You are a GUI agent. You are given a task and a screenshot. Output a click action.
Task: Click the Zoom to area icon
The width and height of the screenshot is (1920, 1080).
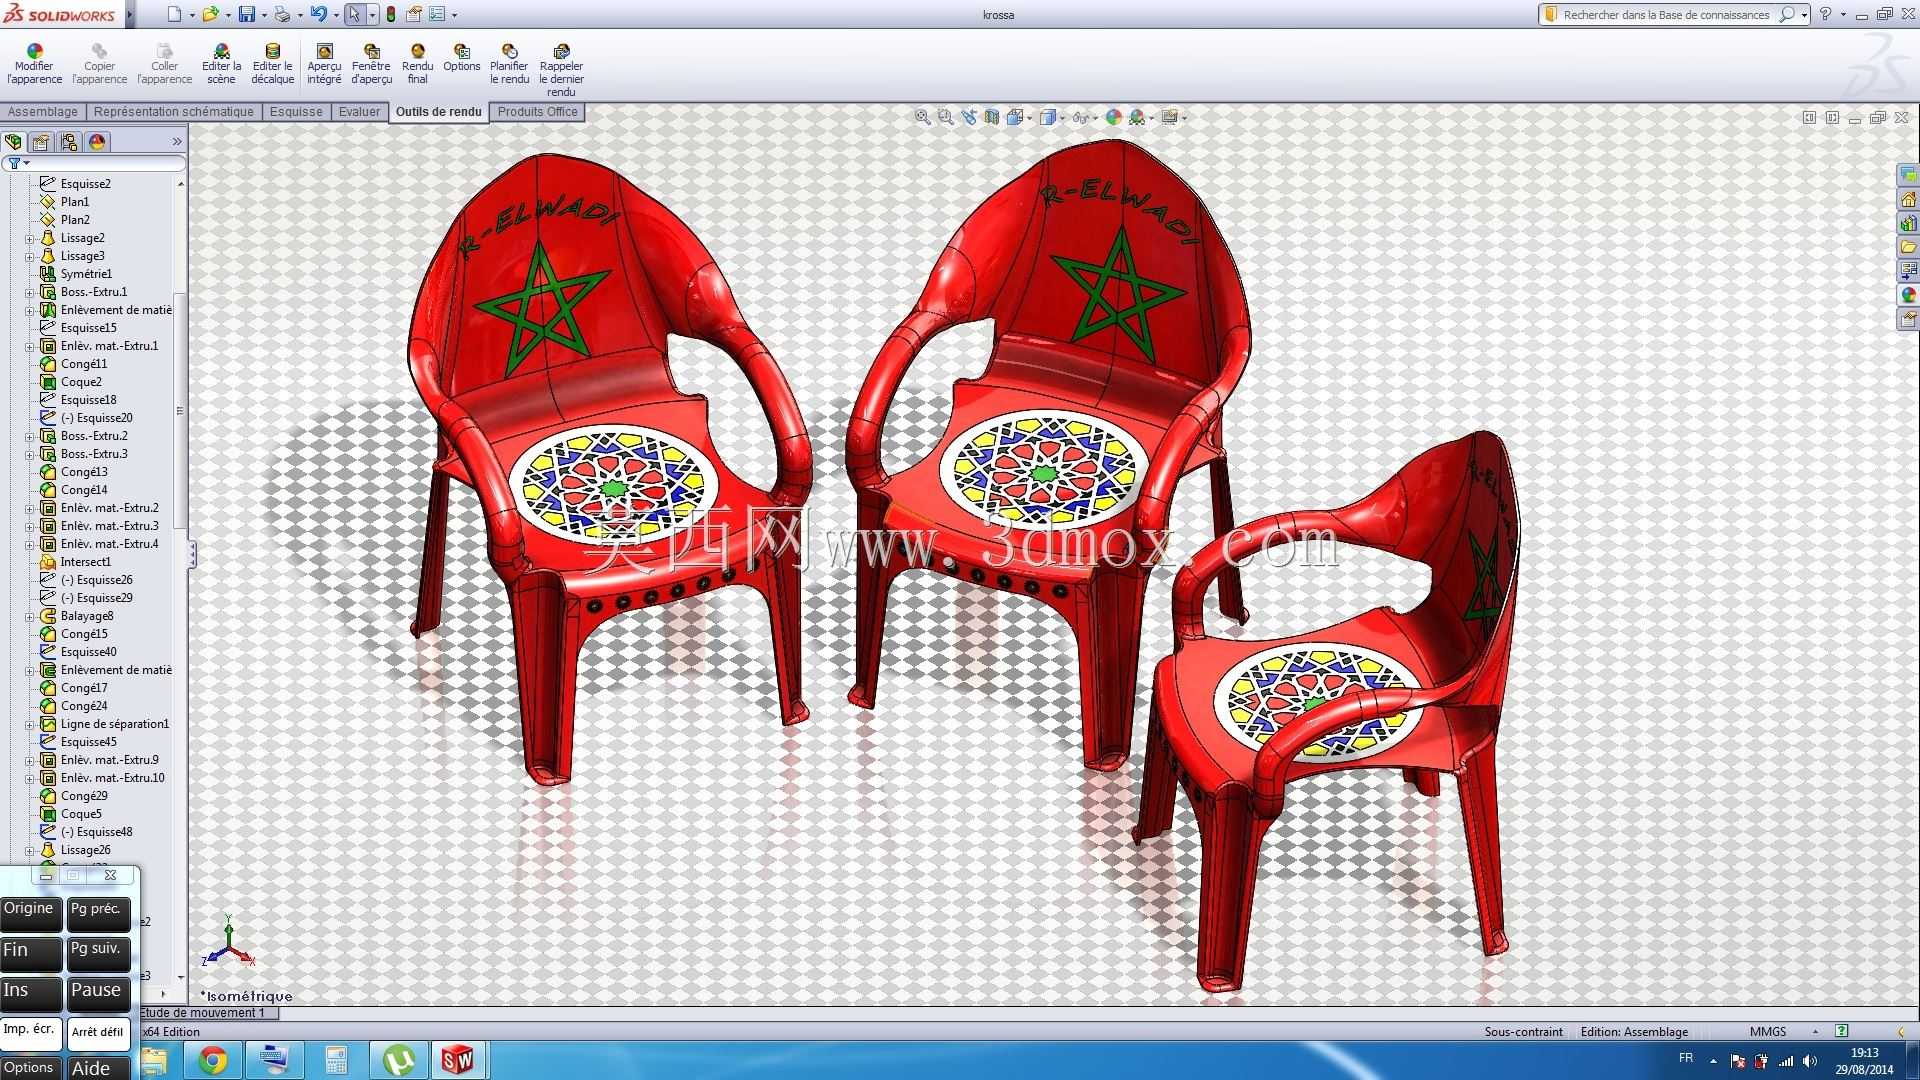point(945,117)
